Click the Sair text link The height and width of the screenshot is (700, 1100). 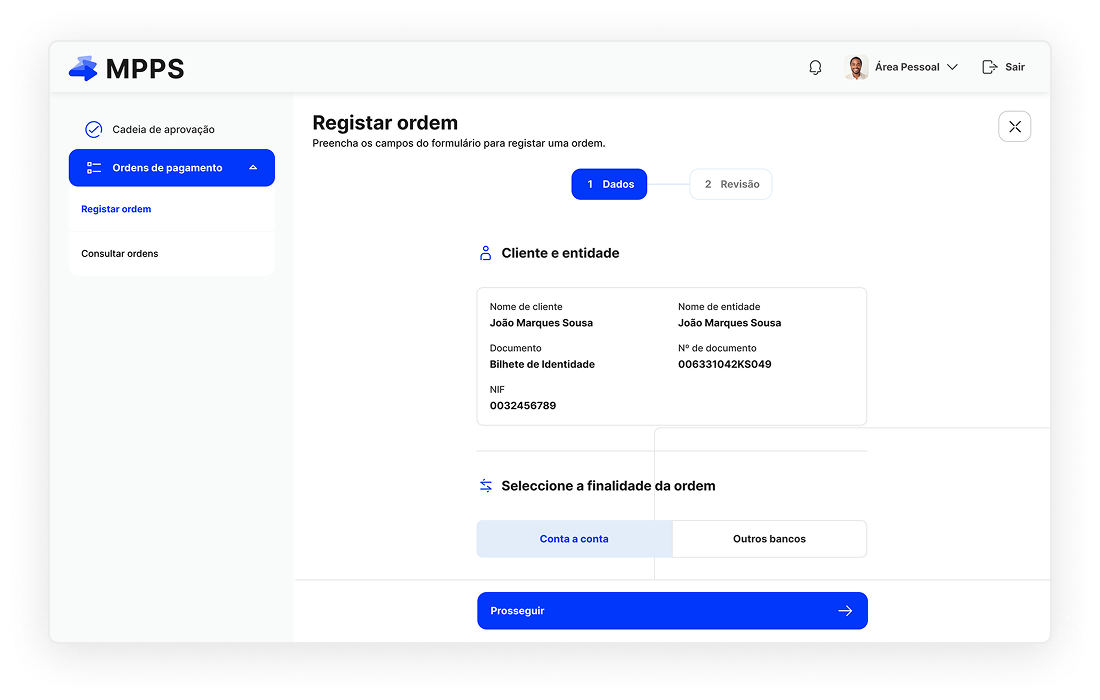[x=1015, y=67]
